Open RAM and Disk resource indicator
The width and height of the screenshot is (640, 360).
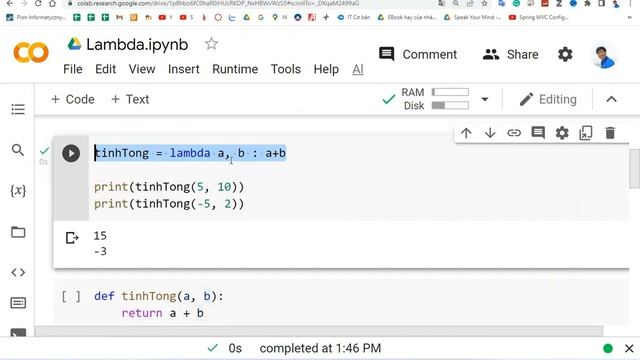435,99
